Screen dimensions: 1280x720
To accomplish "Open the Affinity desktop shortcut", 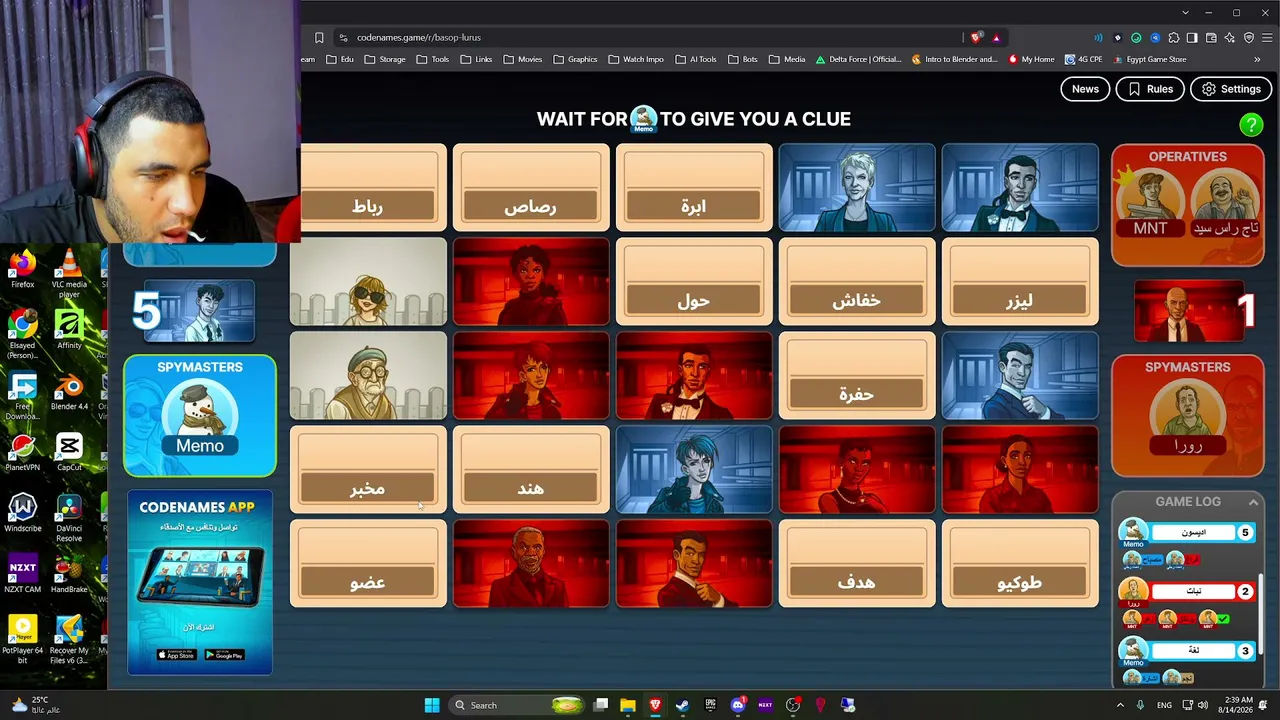I will [69, 330].
